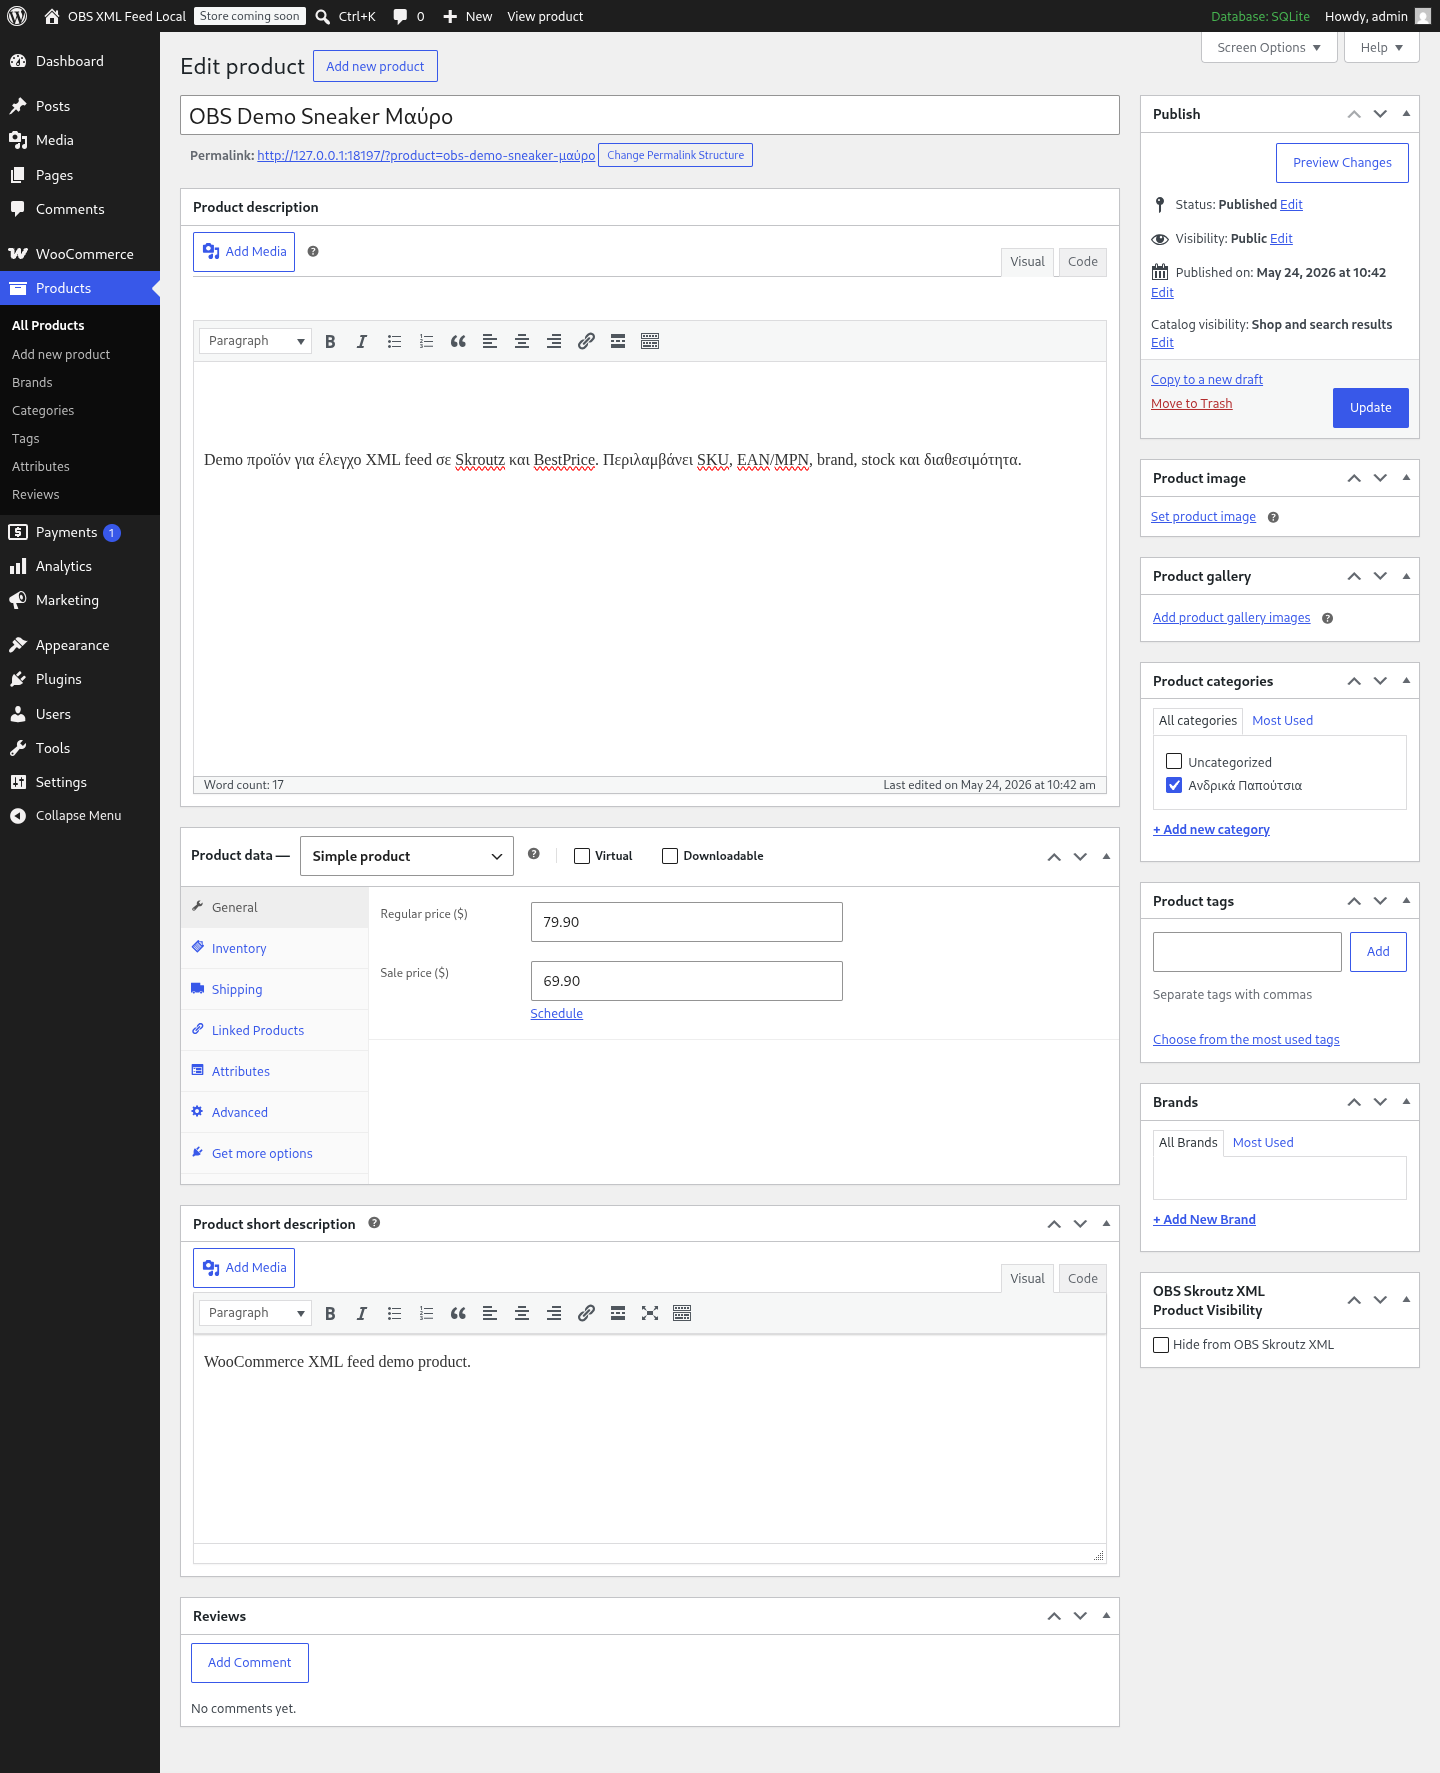The height and width of the screenshot is (1773, 1440).
Task: Expand the Help dropdown
Action: (x=1382, y=47)
